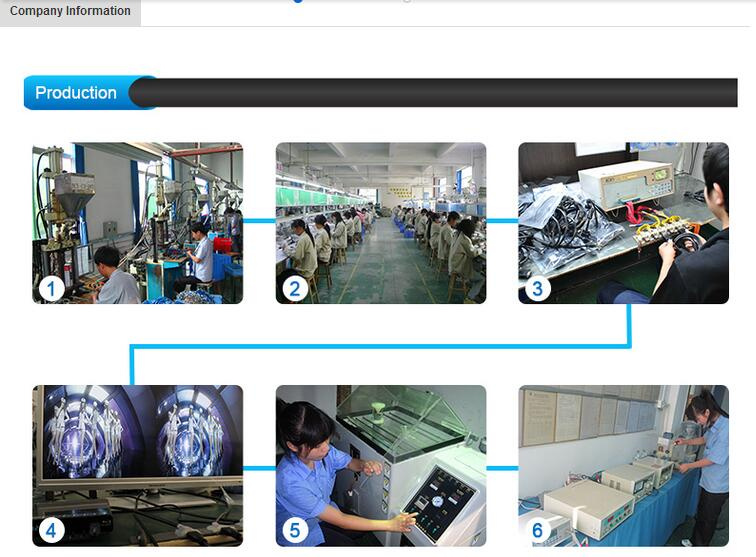Select the number 2 step badge
This screenshot has width=756, height=557.
point(295,289)
